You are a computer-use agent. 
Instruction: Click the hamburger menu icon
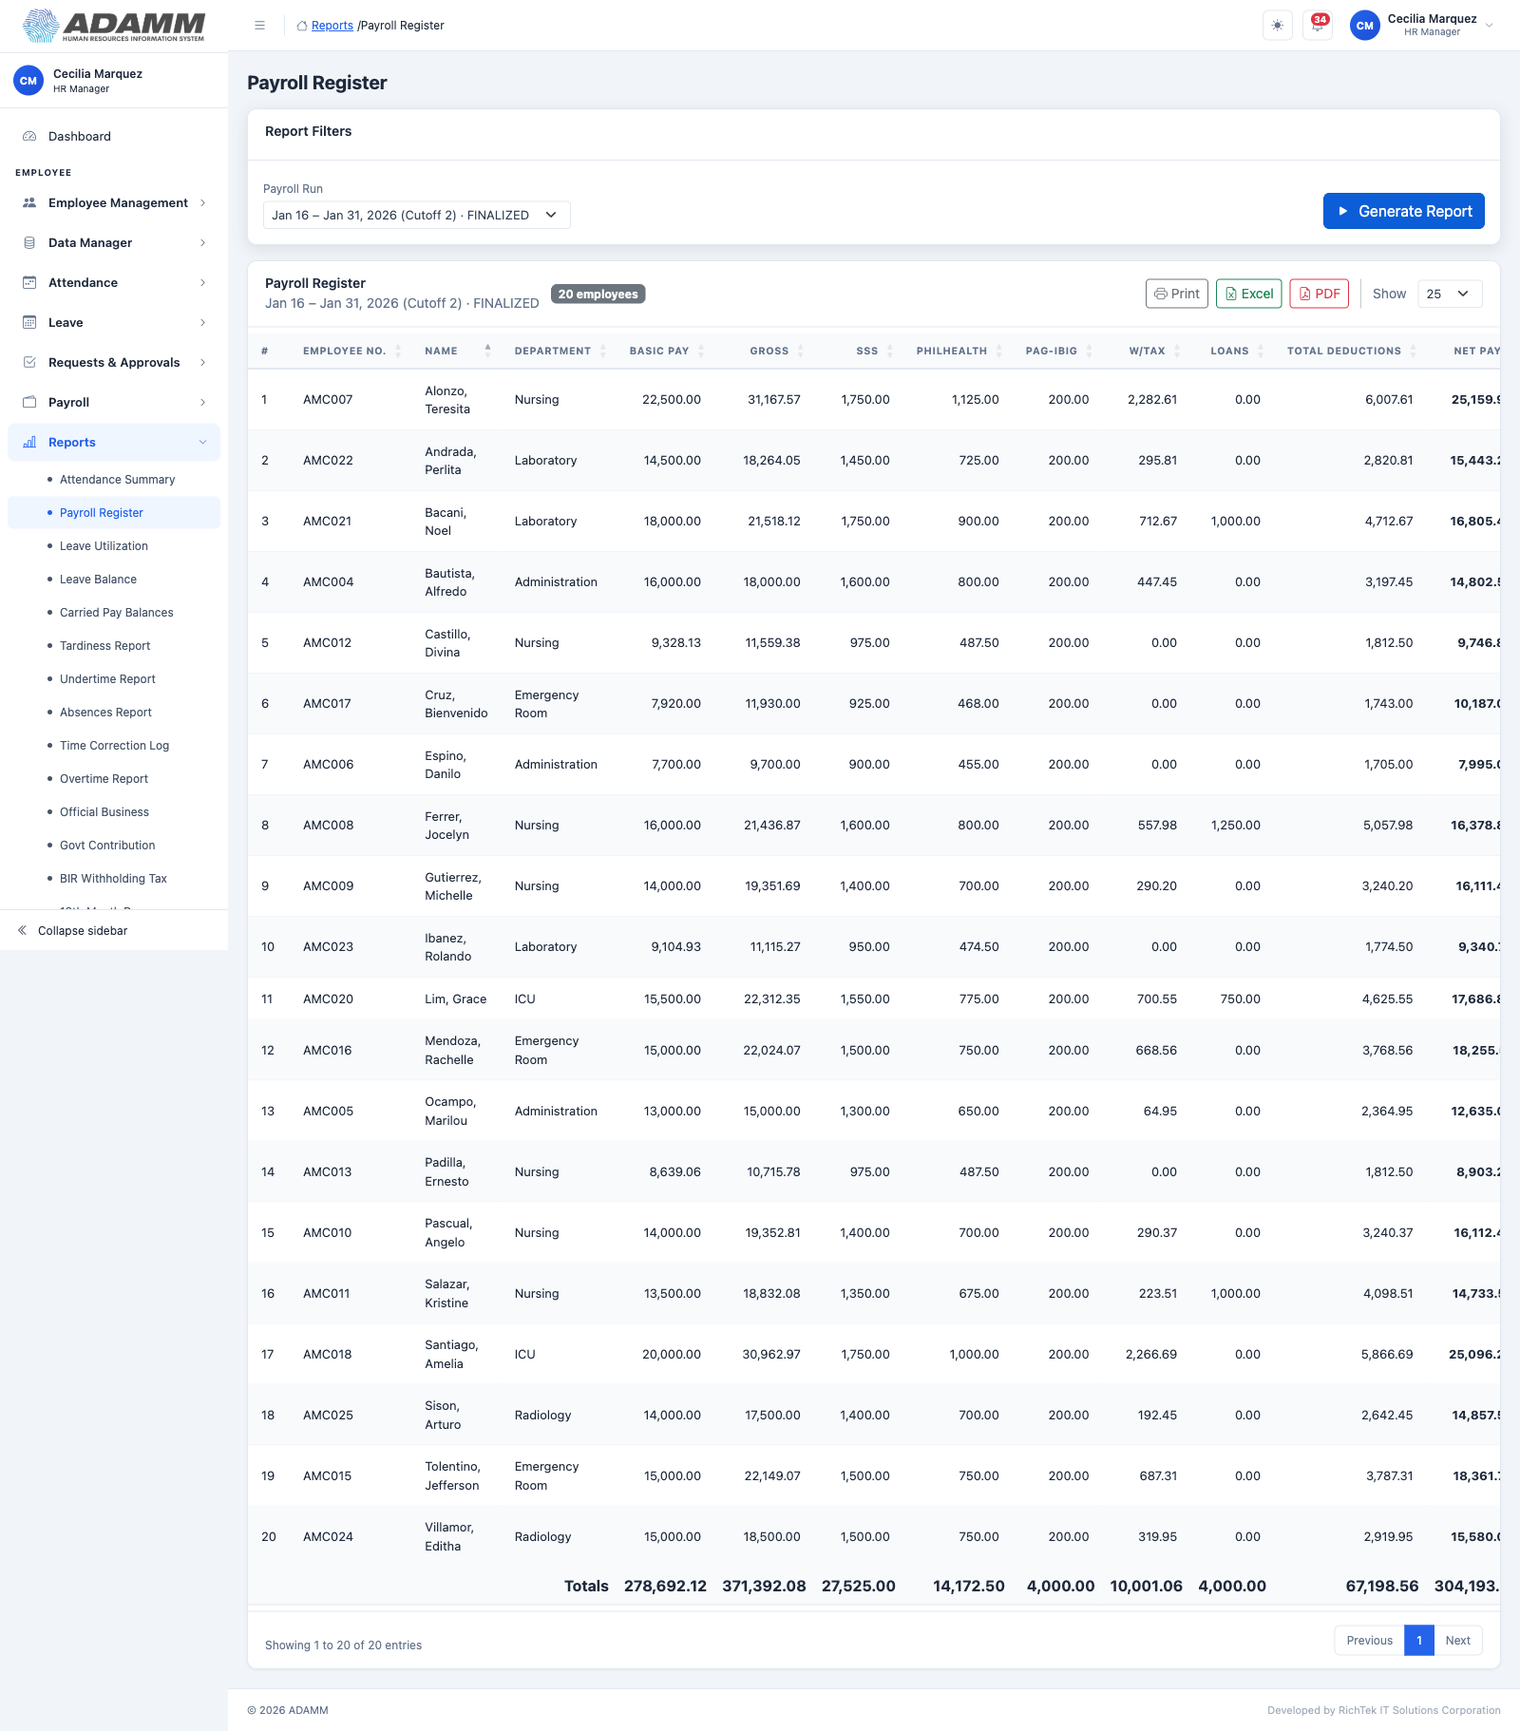[260, 26]
